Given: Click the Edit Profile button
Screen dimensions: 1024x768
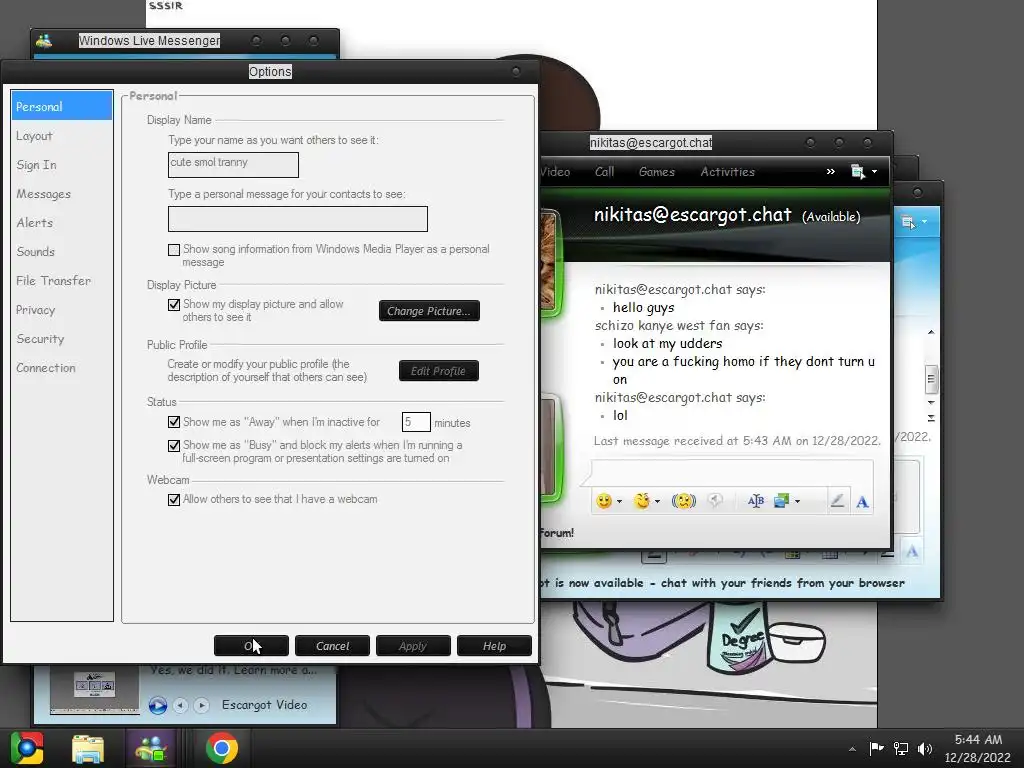Looking at the screenshot, I should click(x=438, y=371).
